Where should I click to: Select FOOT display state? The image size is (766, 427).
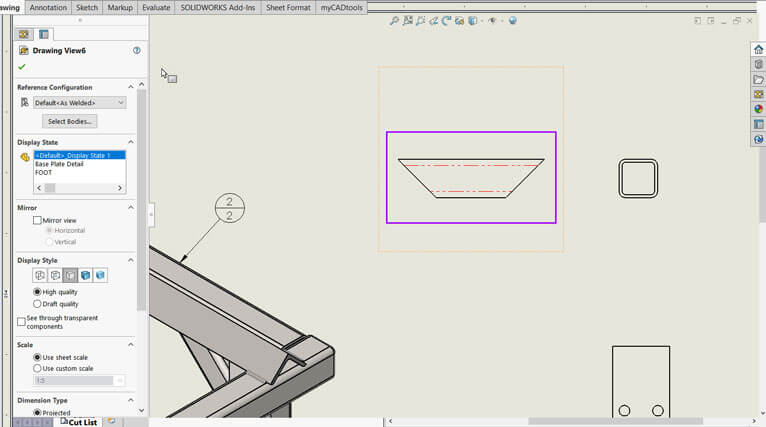(x=43, y=172)
